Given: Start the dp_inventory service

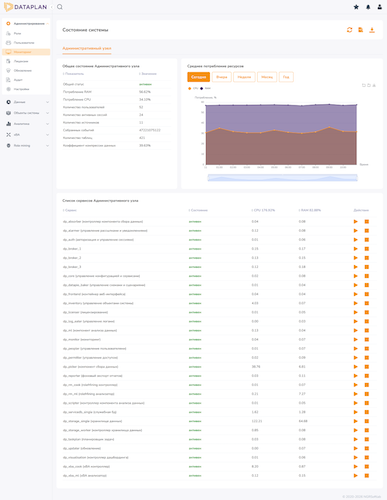Looking at the screenshot, I should pyautogui.click(x=356, y=303).
